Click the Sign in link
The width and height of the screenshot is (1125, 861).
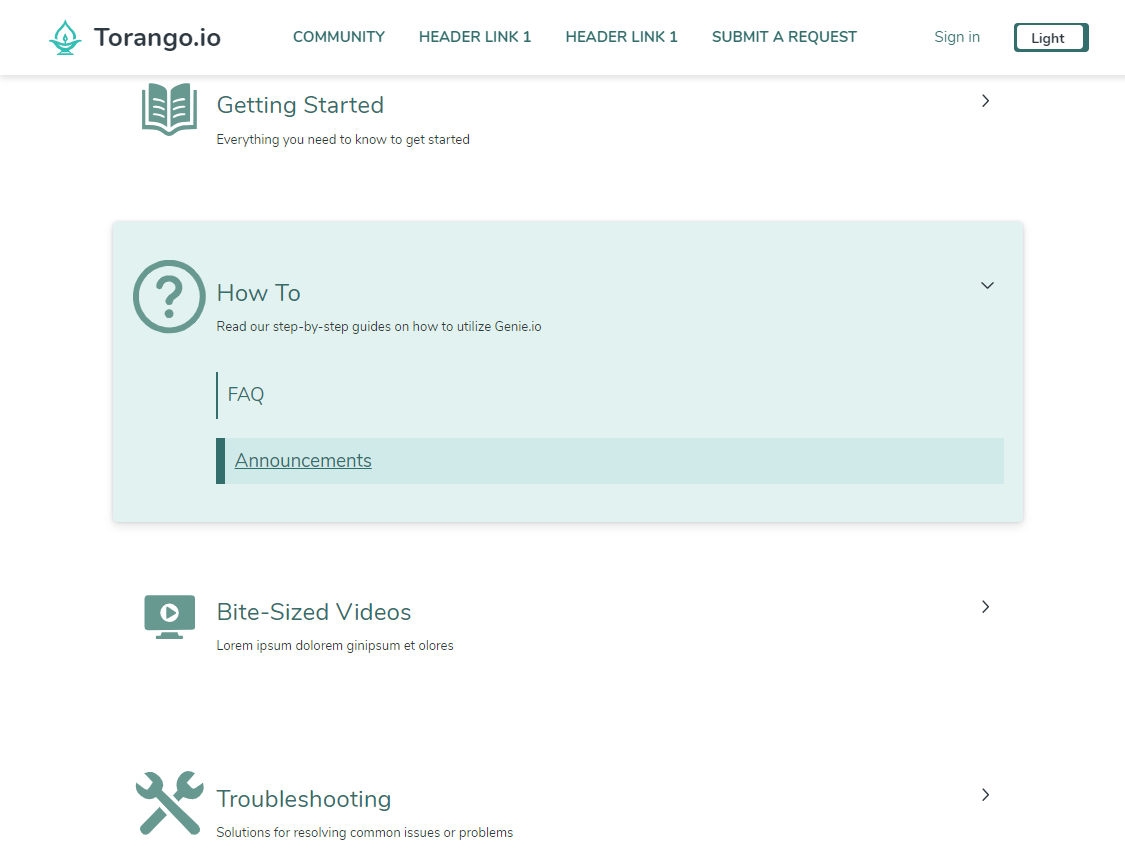(956, 37)
